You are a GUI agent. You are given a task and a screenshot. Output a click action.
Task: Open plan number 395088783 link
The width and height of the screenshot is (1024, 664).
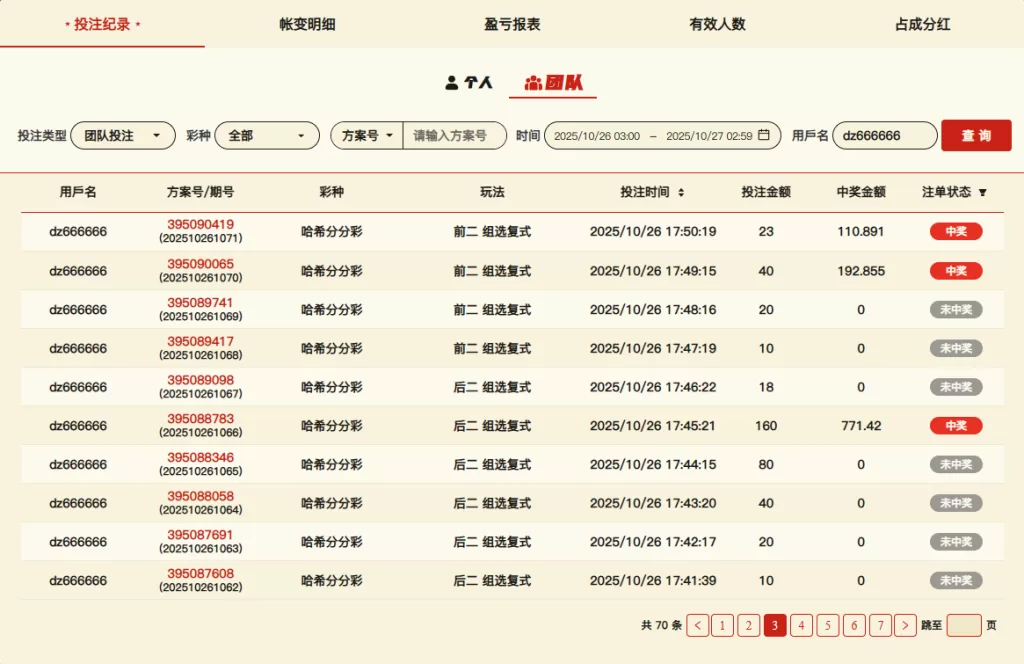200,419
